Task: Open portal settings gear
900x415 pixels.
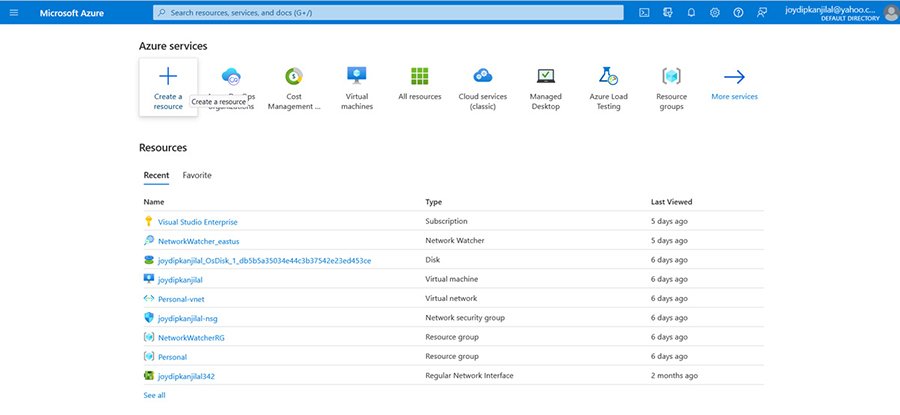Action: [x=714, y=13]
